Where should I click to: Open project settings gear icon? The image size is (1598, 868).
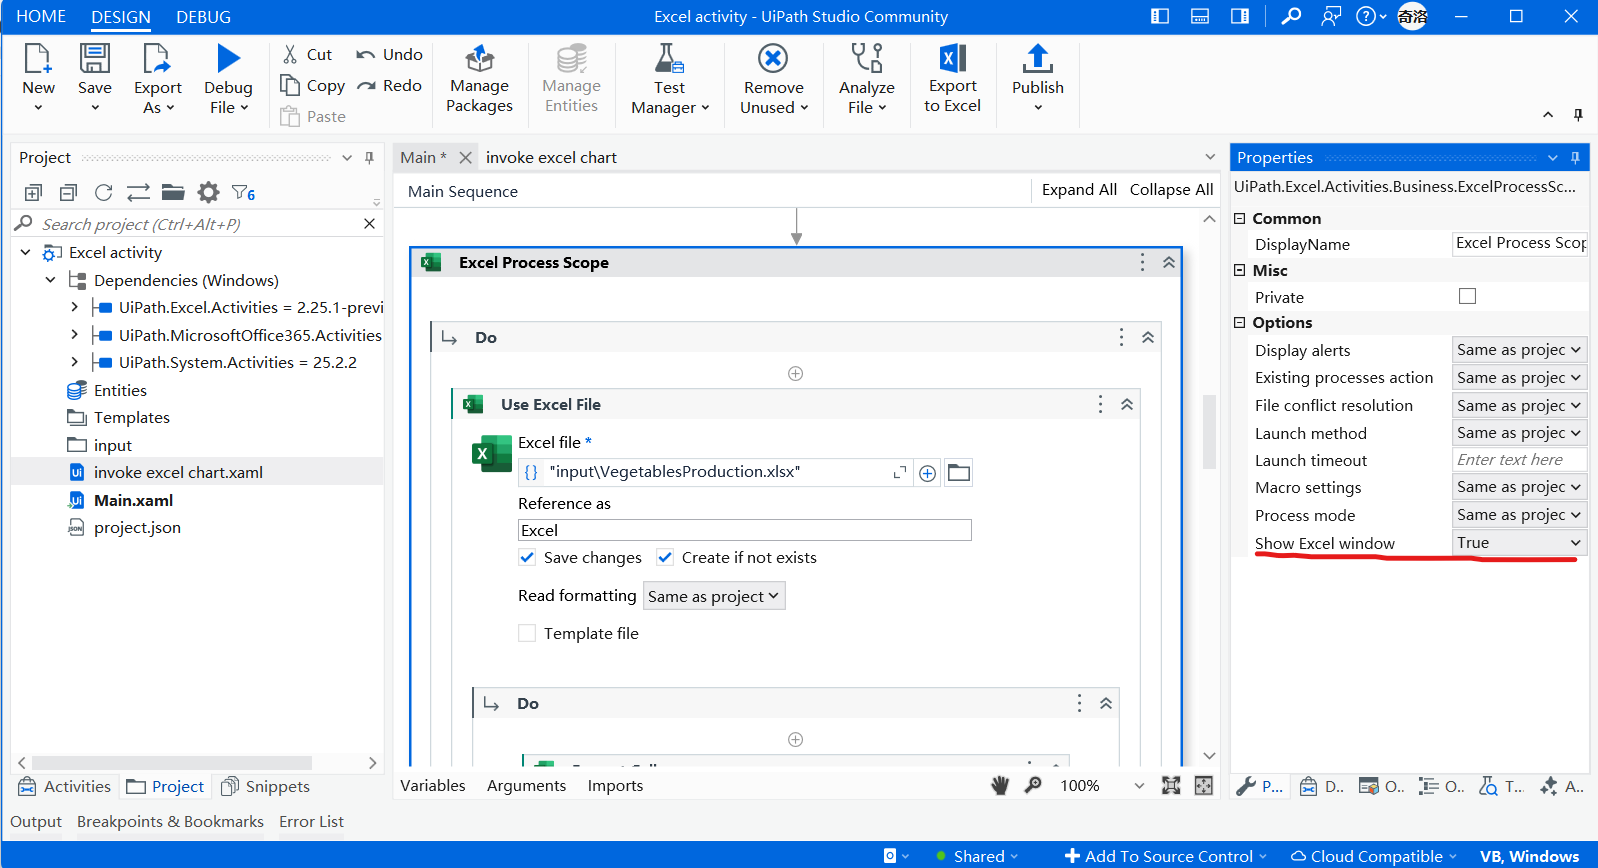point(208,193)
